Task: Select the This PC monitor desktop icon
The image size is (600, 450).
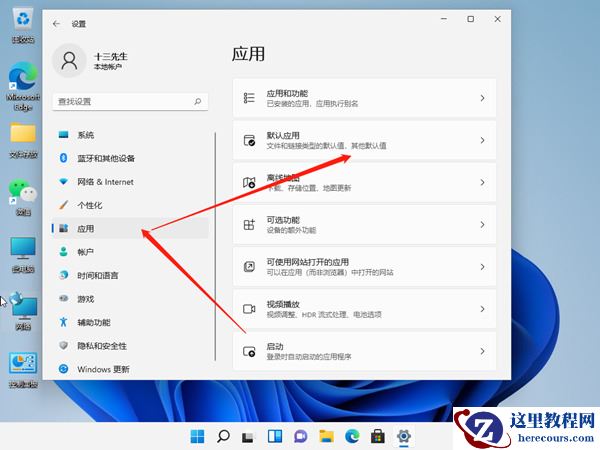Action: [x=23, y=255]
